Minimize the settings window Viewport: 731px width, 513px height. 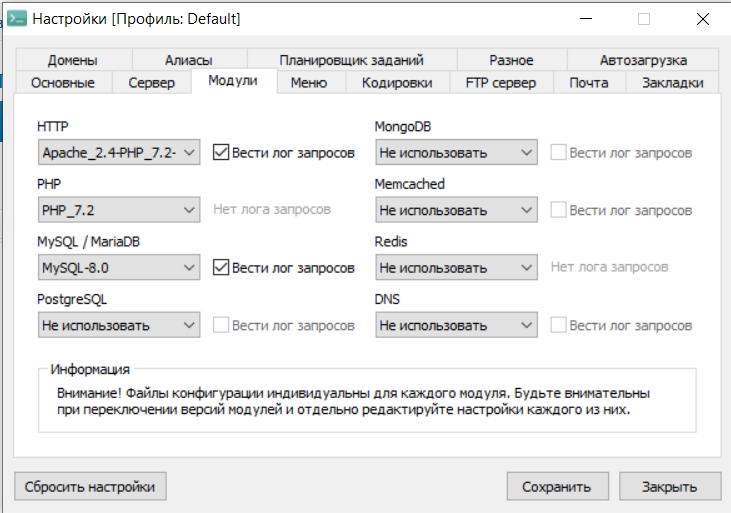click(x=590, y=19)
